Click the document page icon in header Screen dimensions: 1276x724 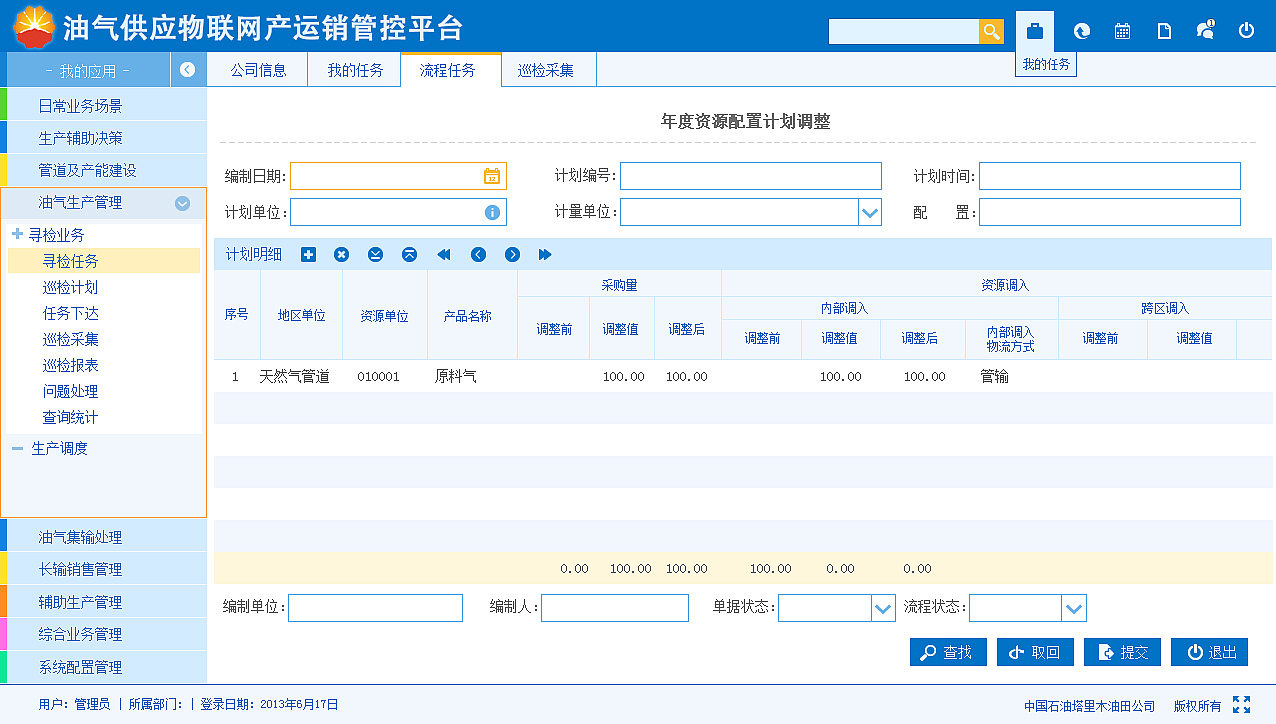[1164, 31]
